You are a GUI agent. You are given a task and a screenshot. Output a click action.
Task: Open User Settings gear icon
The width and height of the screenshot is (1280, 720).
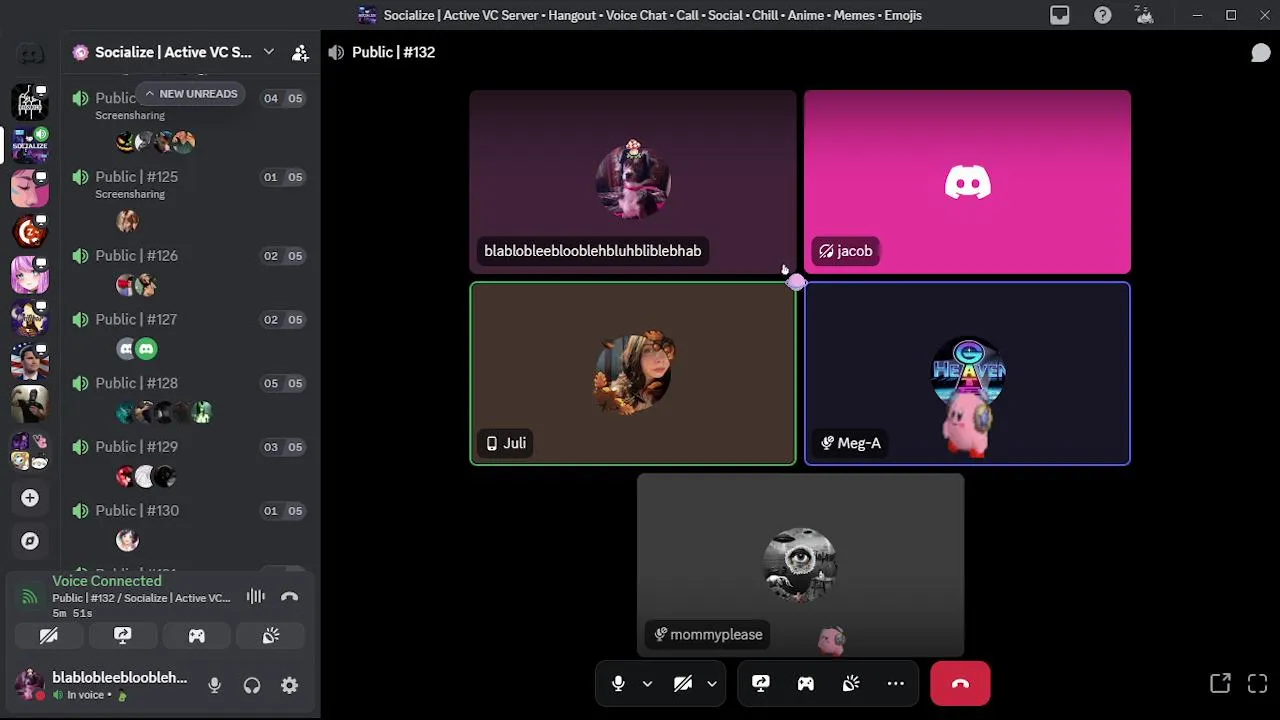click(x=289, y=685)
